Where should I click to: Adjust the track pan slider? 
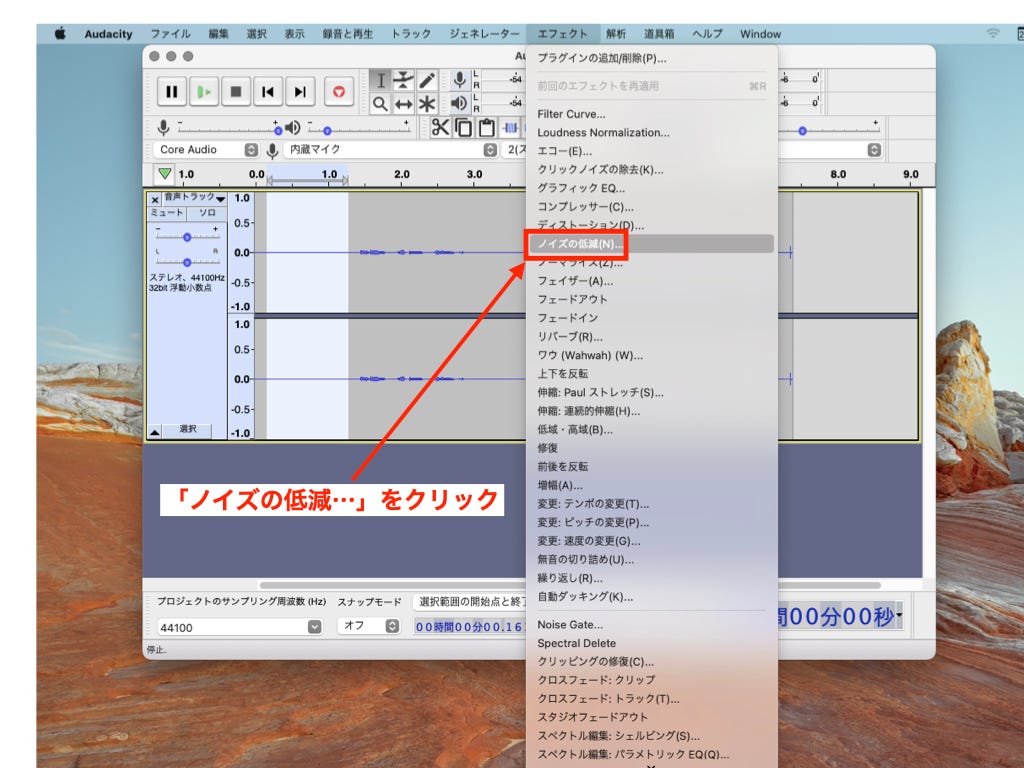pyautogui.click(x=187, y=262)
